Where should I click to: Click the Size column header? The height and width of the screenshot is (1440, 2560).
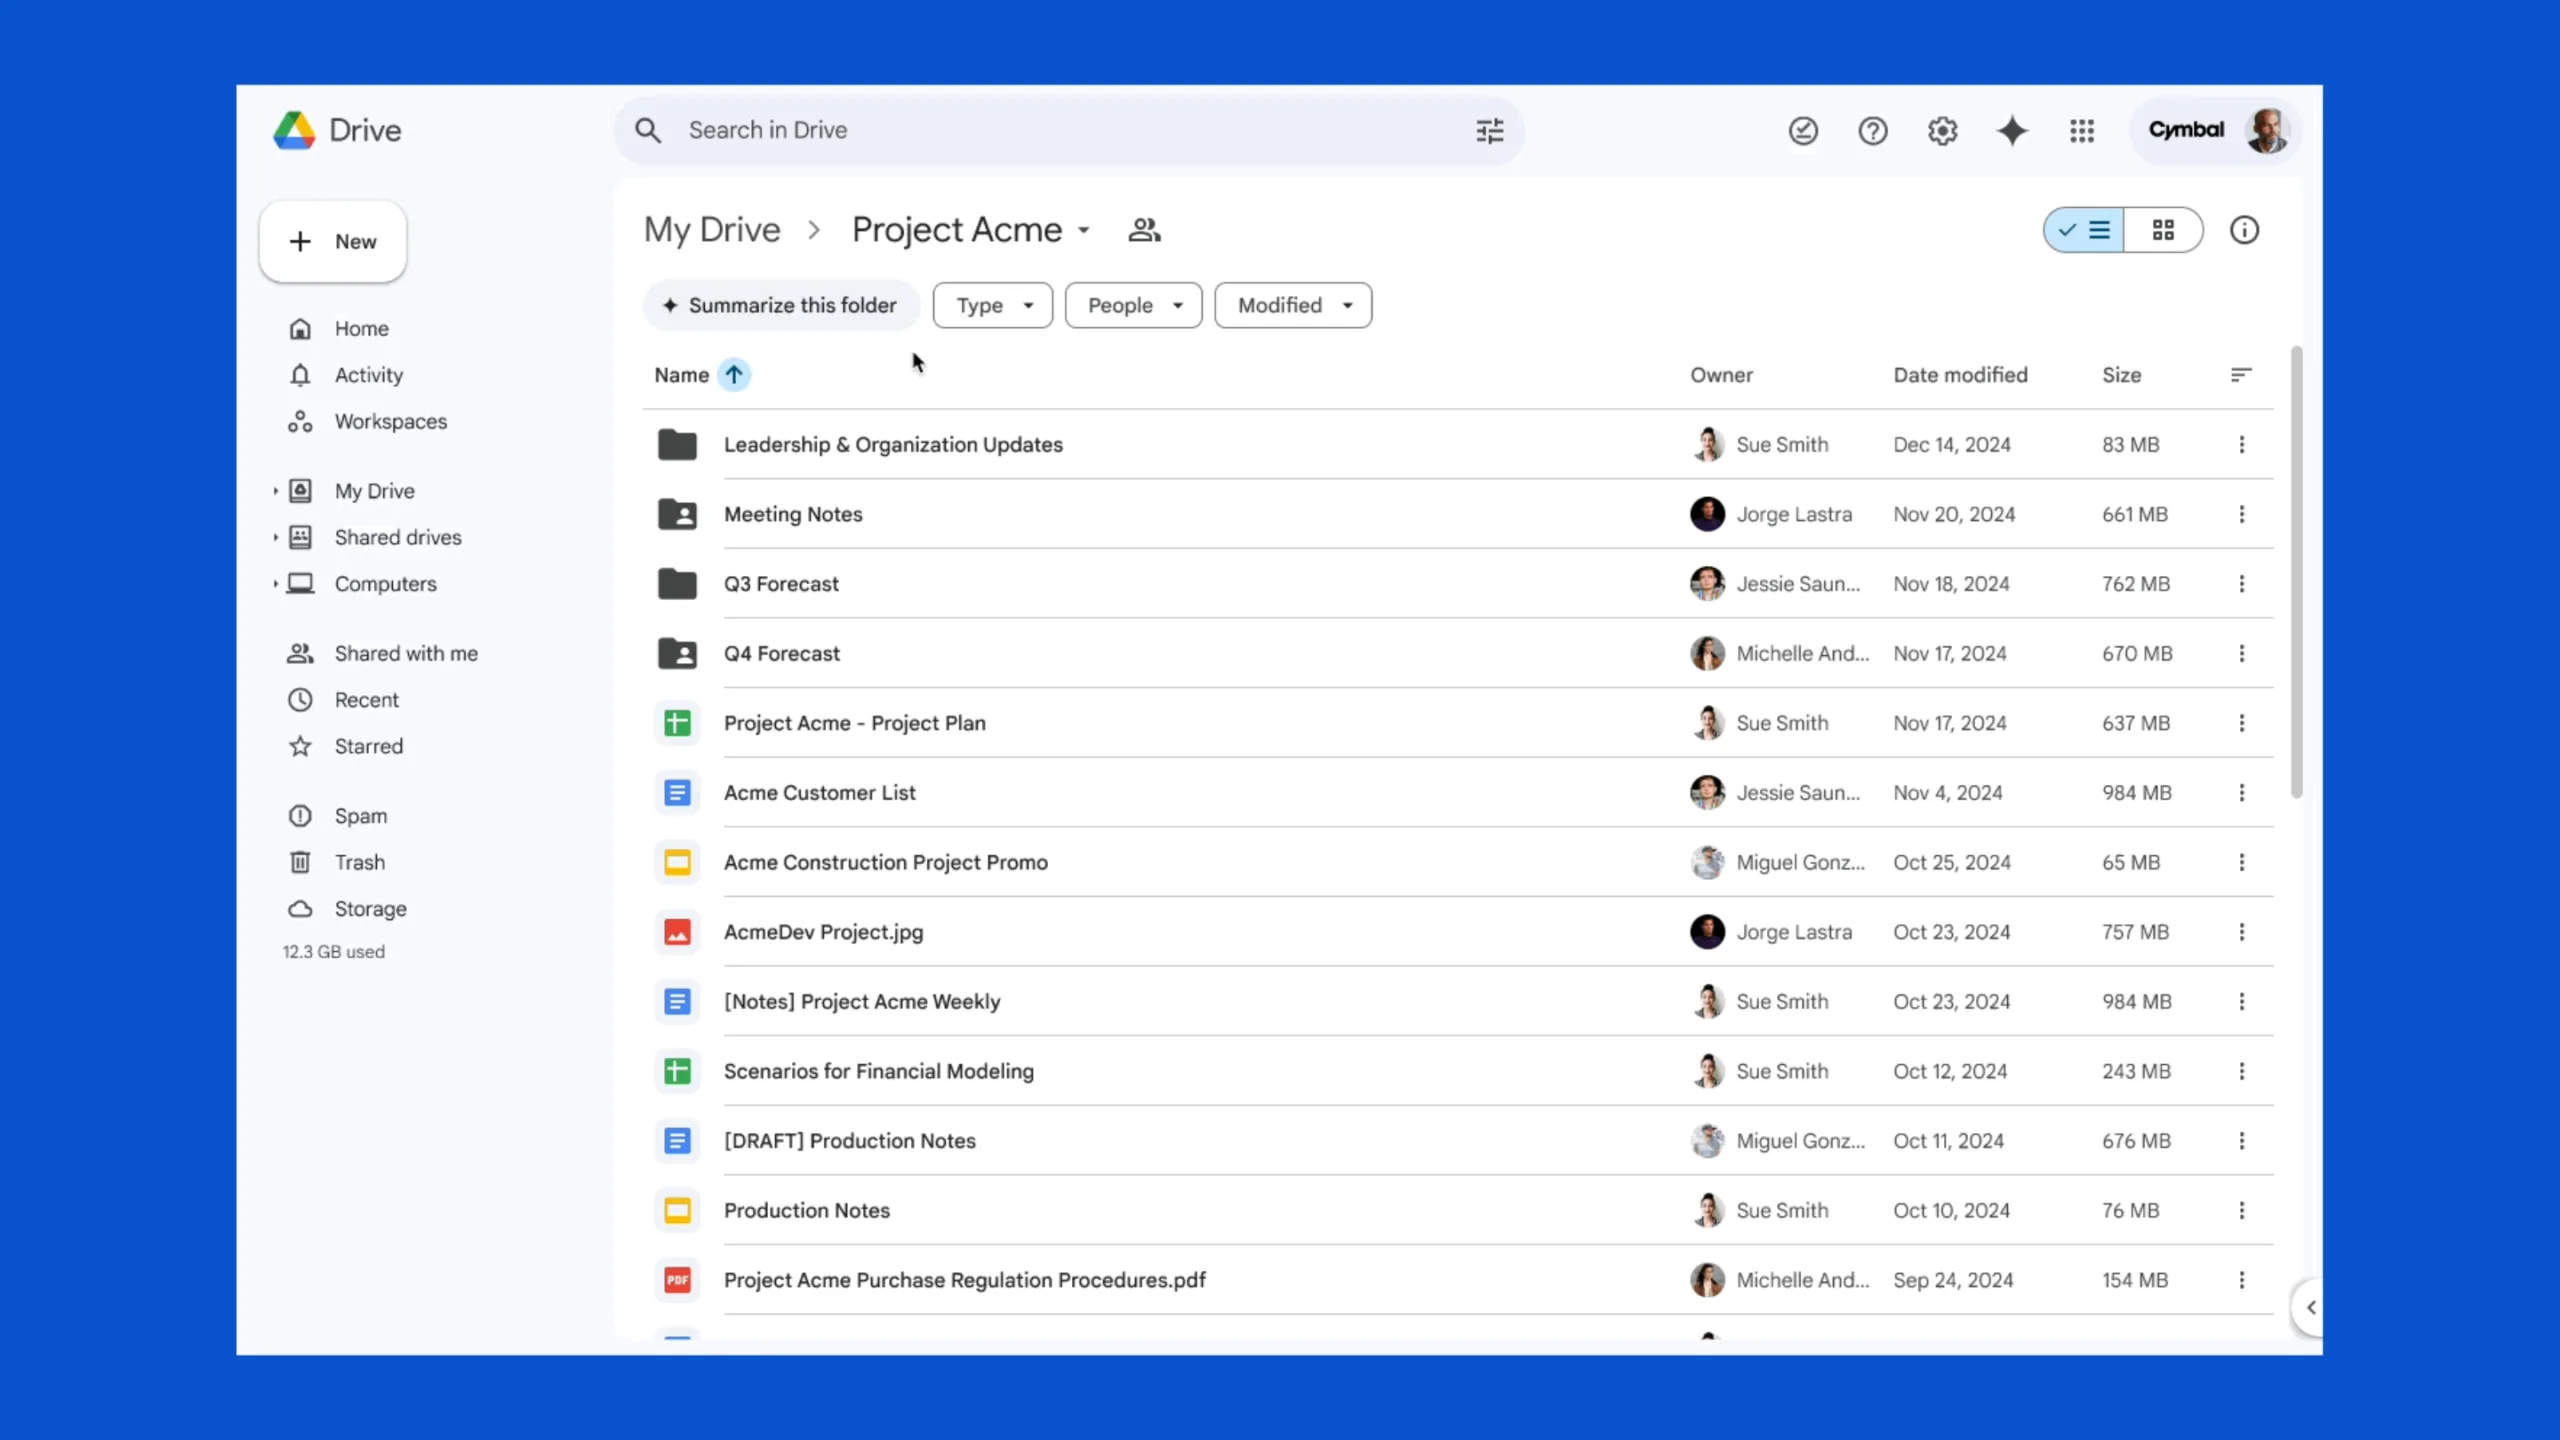tap(2121, 375)
